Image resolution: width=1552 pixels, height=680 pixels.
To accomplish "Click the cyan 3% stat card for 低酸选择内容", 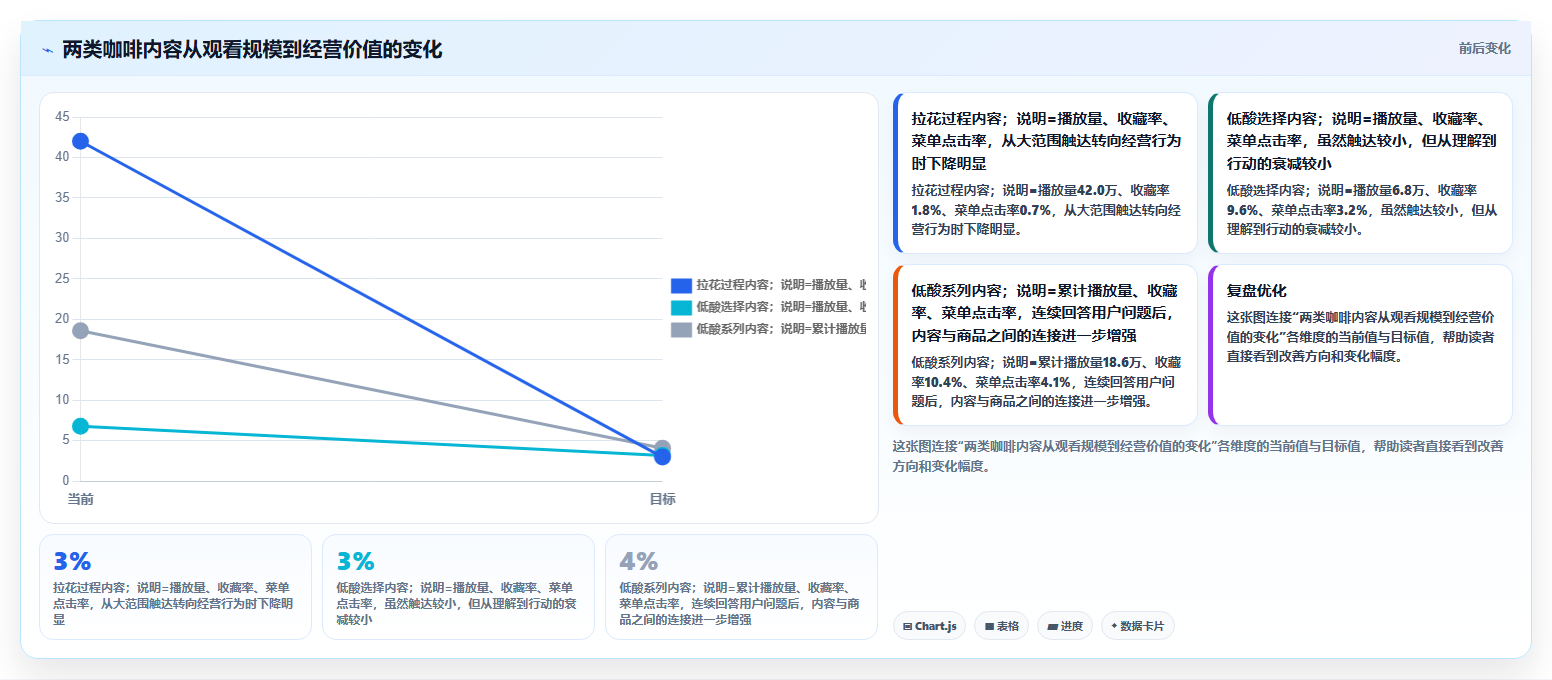I will (x=458, y=587).
